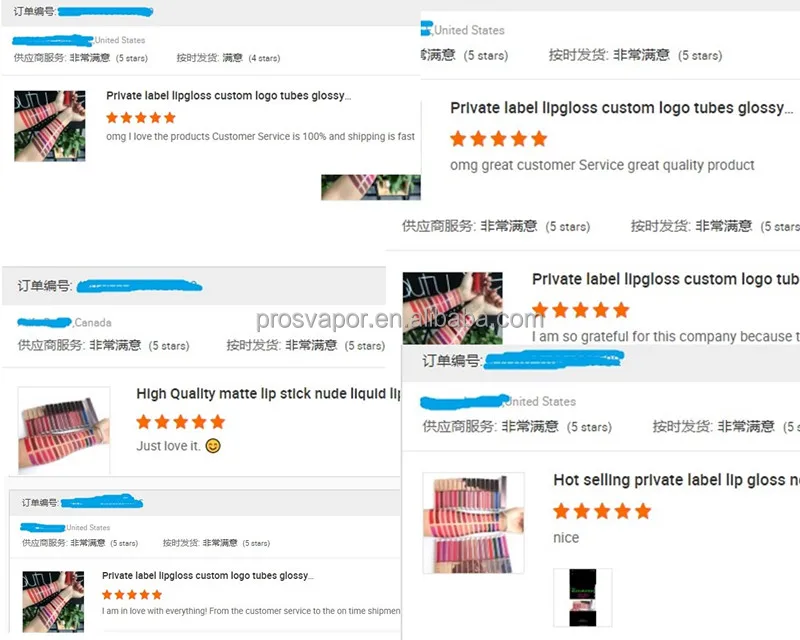The image size is (800, 640).
Task: Open 'Hot selling private label lip gloss' product link
Action: tap(677, 480)
